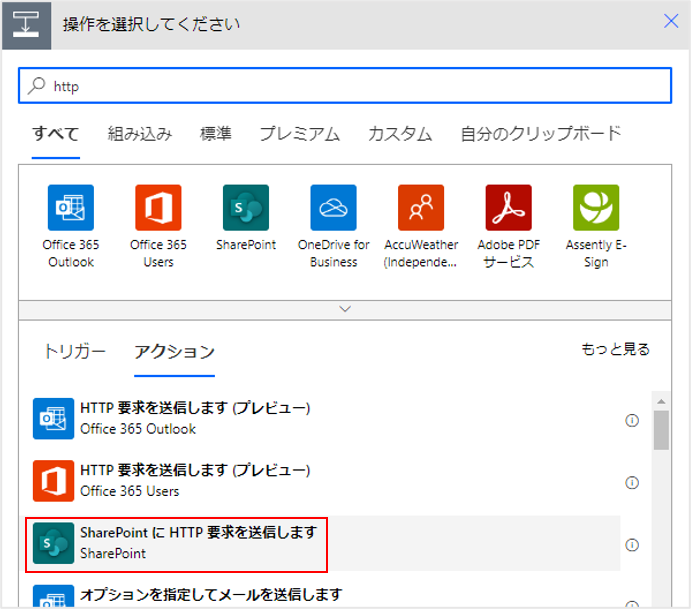Show info for Office 365 Outlook HTTP action

[x=632, y=421]
